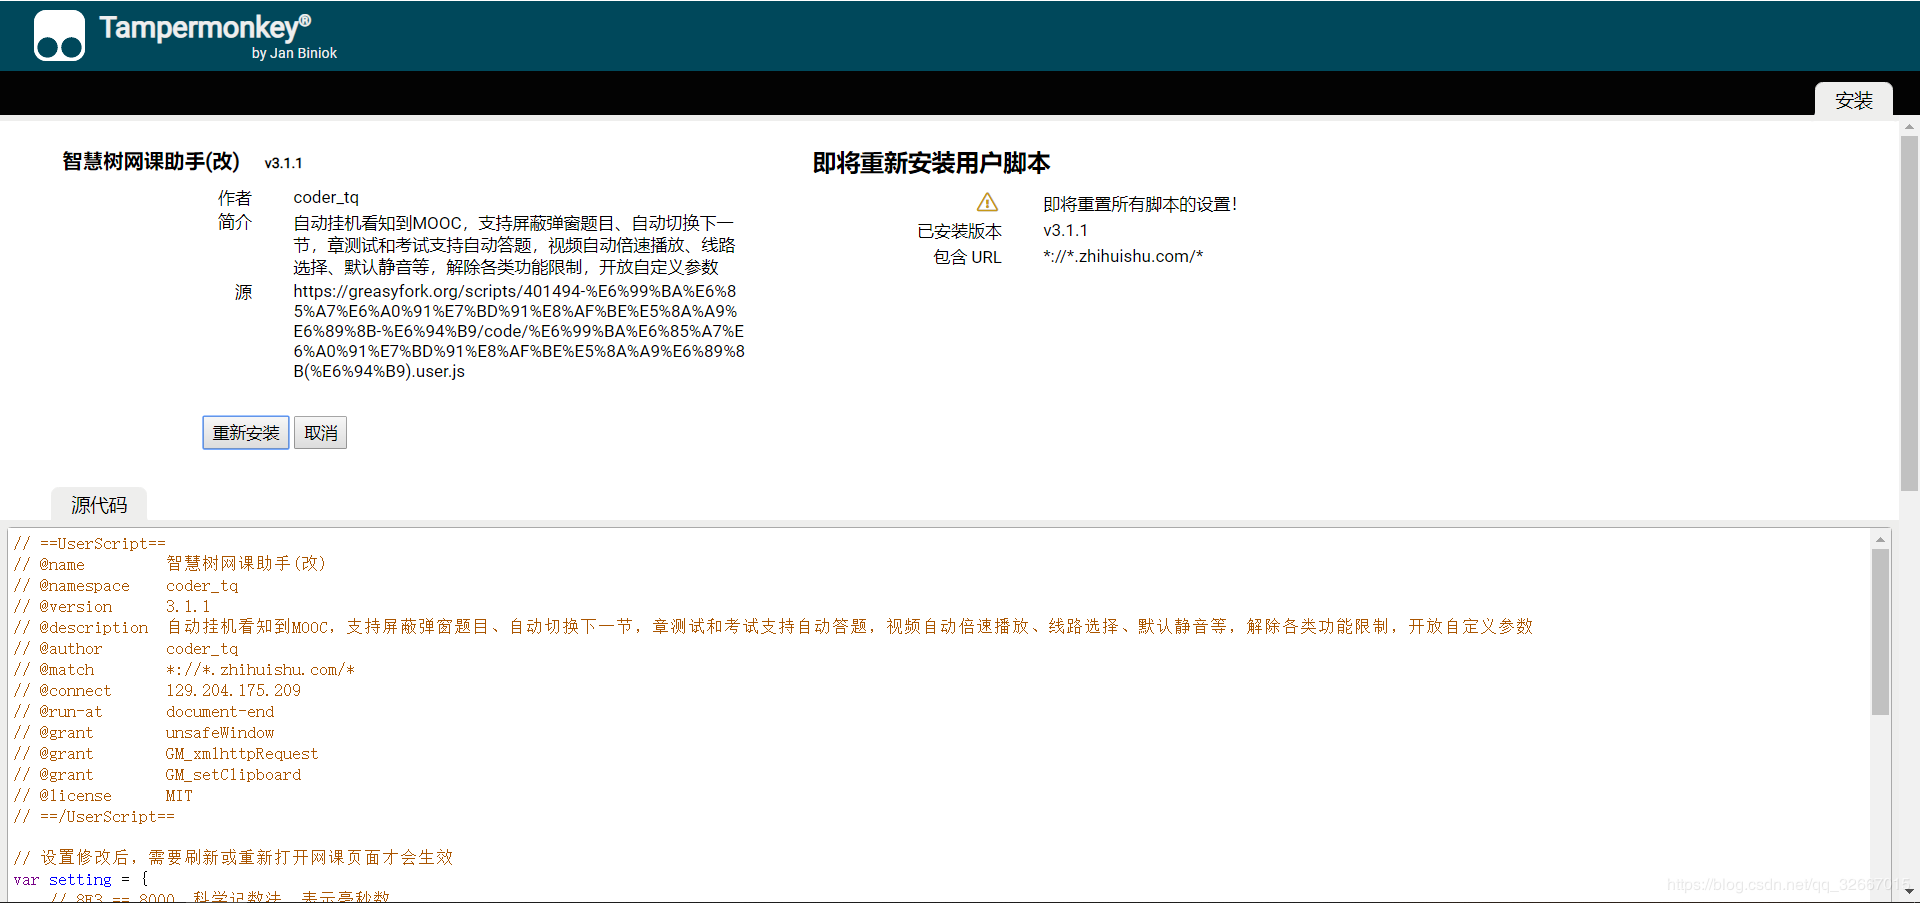Viewport: 1920px width, 903px height.
Task: Click the included URL *://*.zhihuishu.com/*
Action: point(1123,256)
